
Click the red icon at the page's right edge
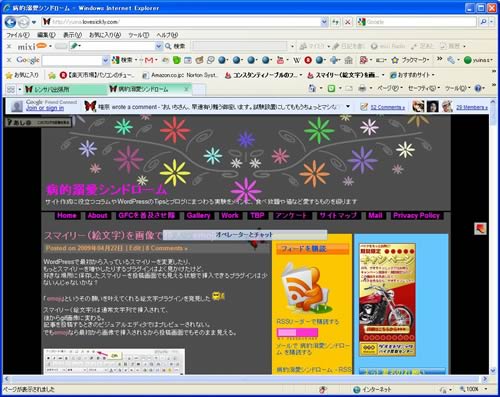(480, 229)
